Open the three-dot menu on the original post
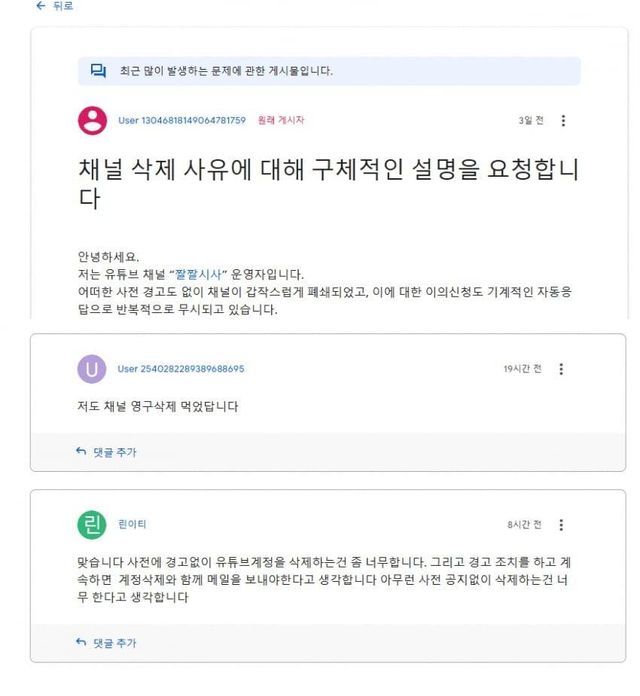Image resolution: width=640 pixels, height=696 pixels. [563, 121]
